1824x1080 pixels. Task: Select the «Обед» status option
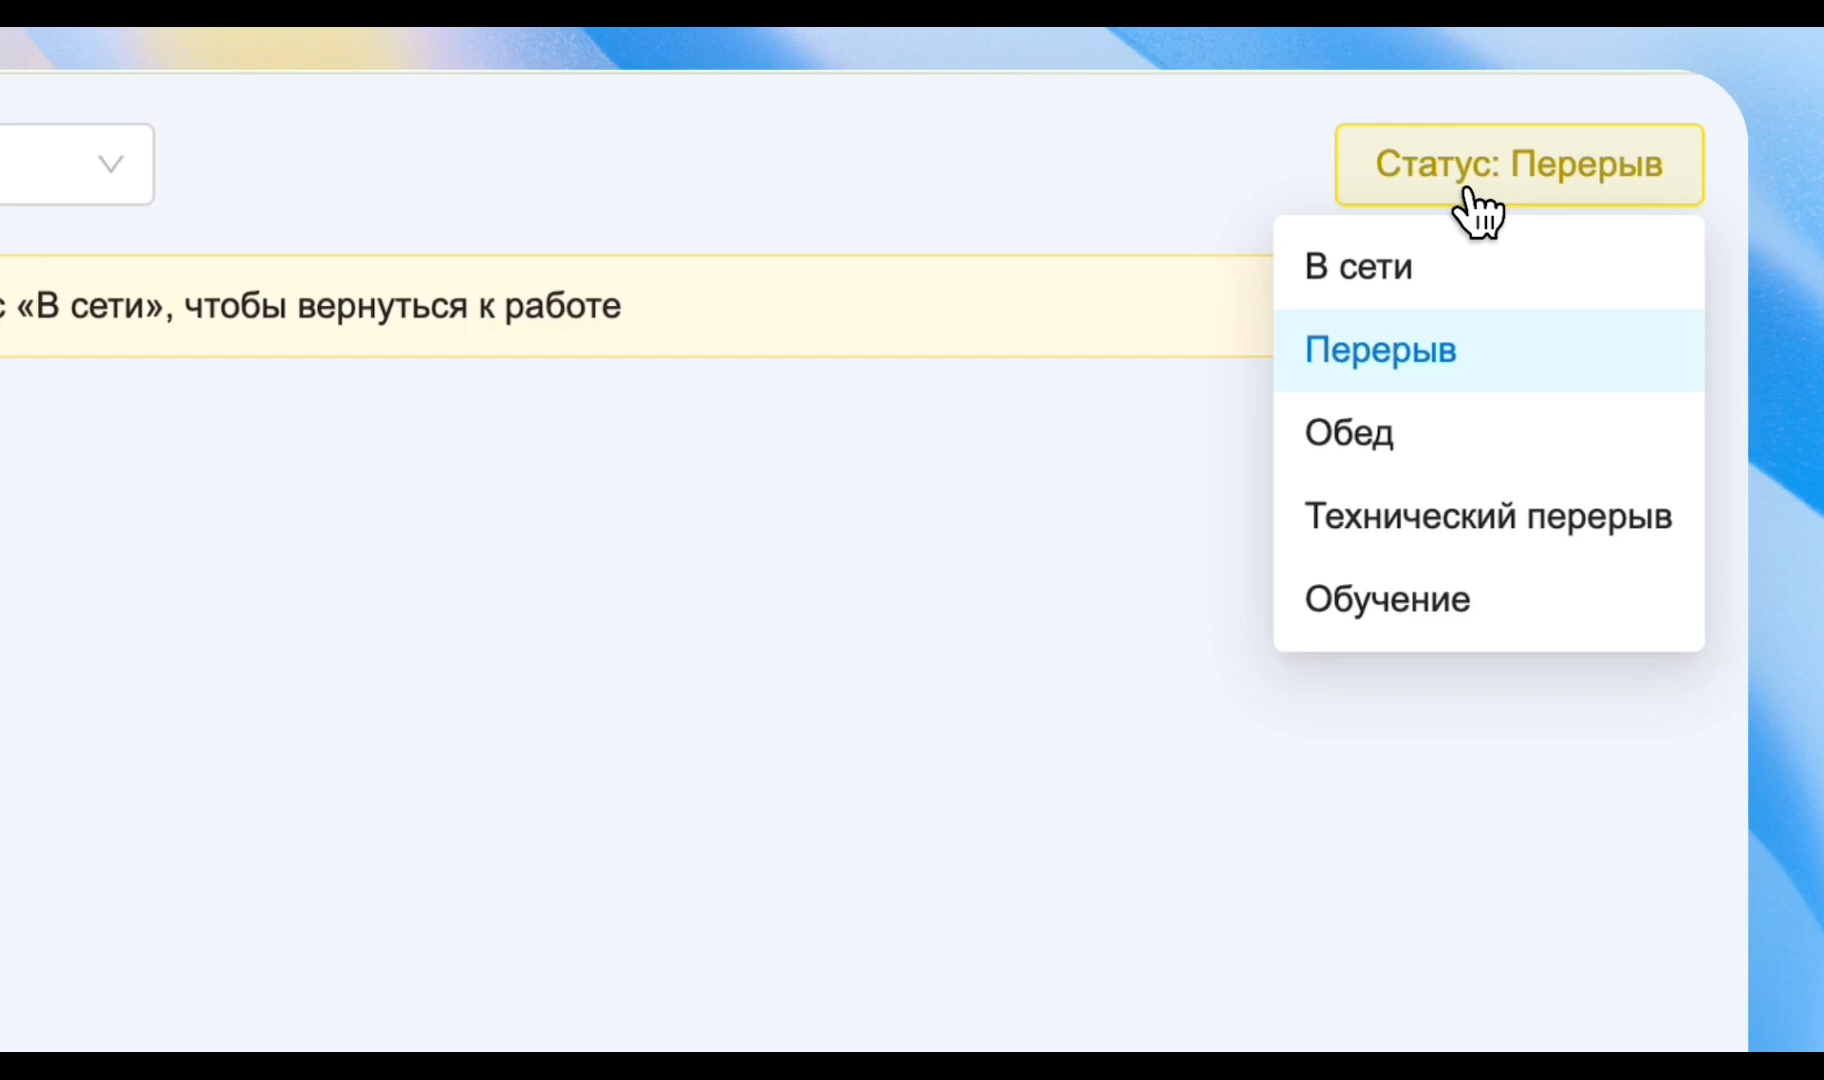tap(1489, 433)
